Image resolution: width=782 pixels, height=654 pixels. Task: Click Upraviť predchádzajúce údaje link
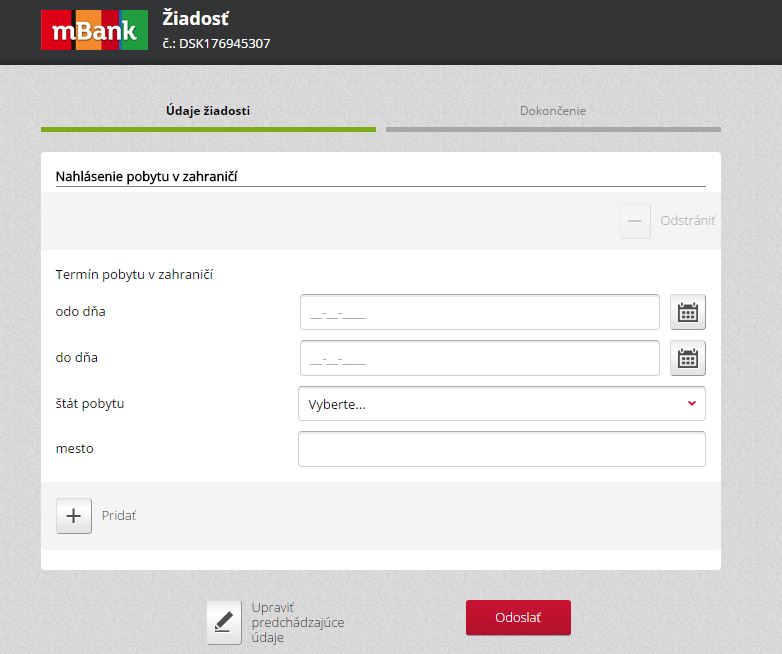click(298, 623)
